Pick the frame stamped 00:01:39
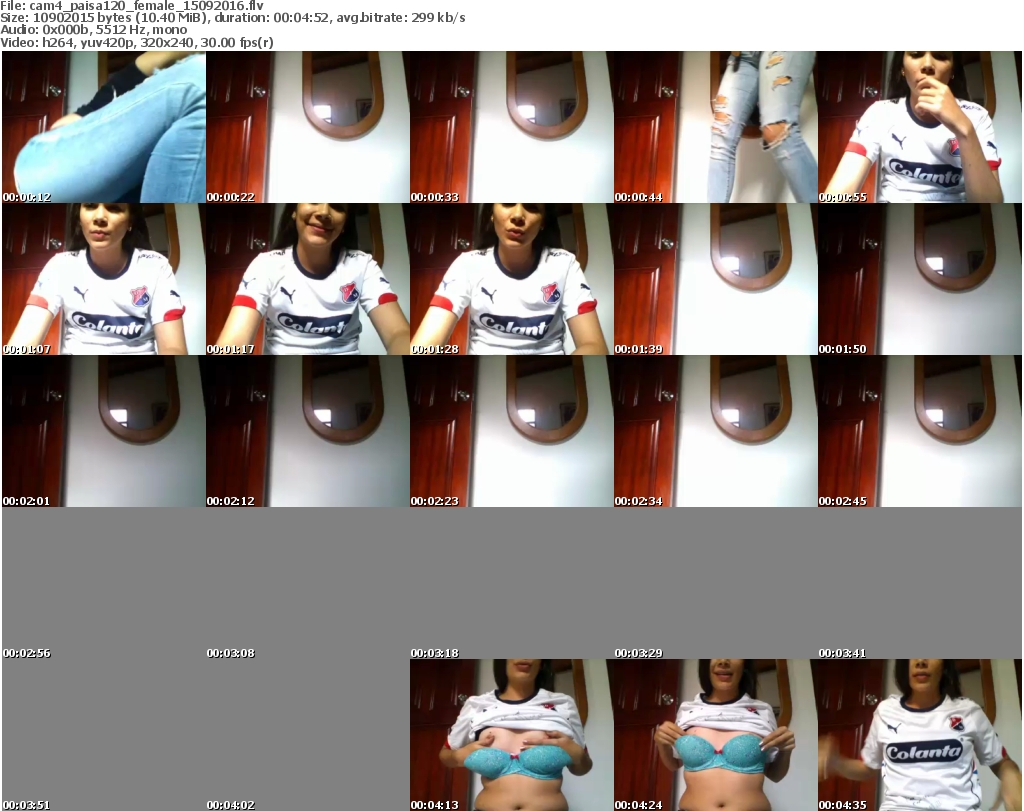Image resolution: width=1024 pixels, height=811 pixels. pos(715,279)
